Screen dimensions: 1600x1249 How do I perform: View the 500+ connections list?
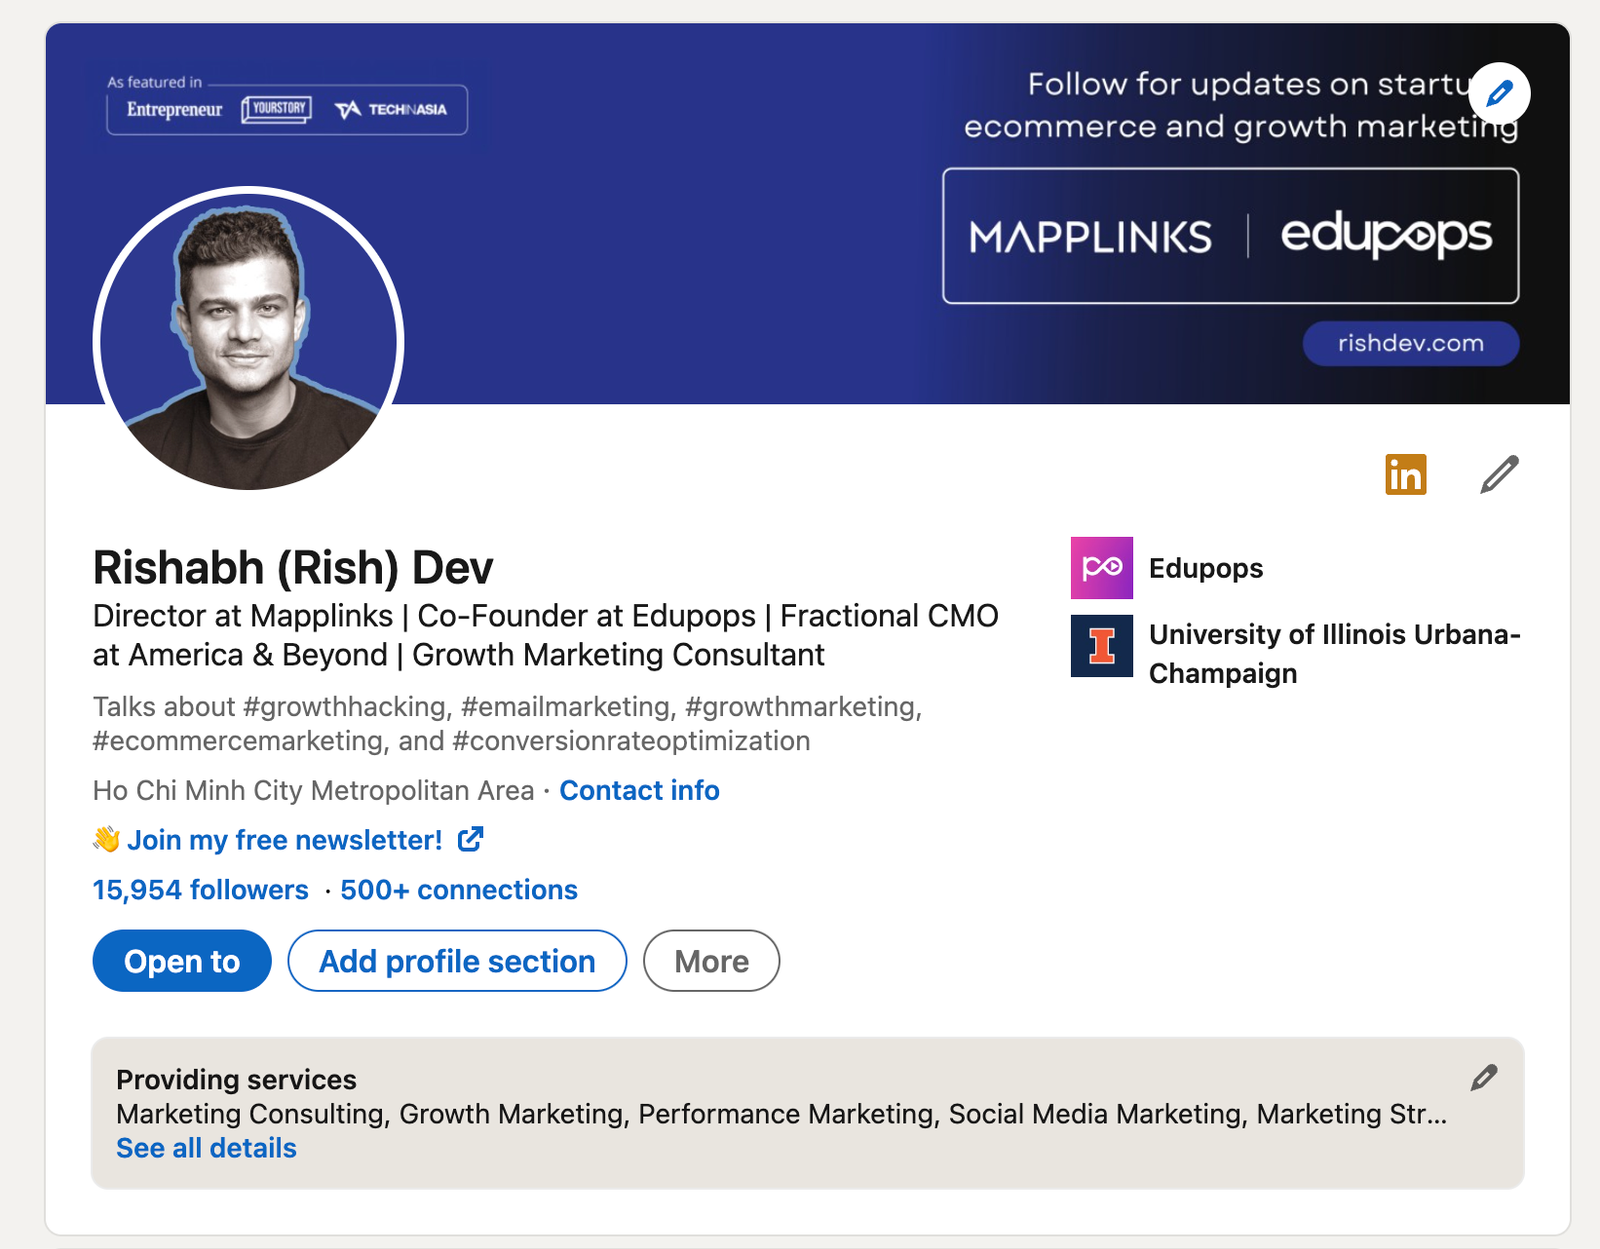[x=459, y=890]
